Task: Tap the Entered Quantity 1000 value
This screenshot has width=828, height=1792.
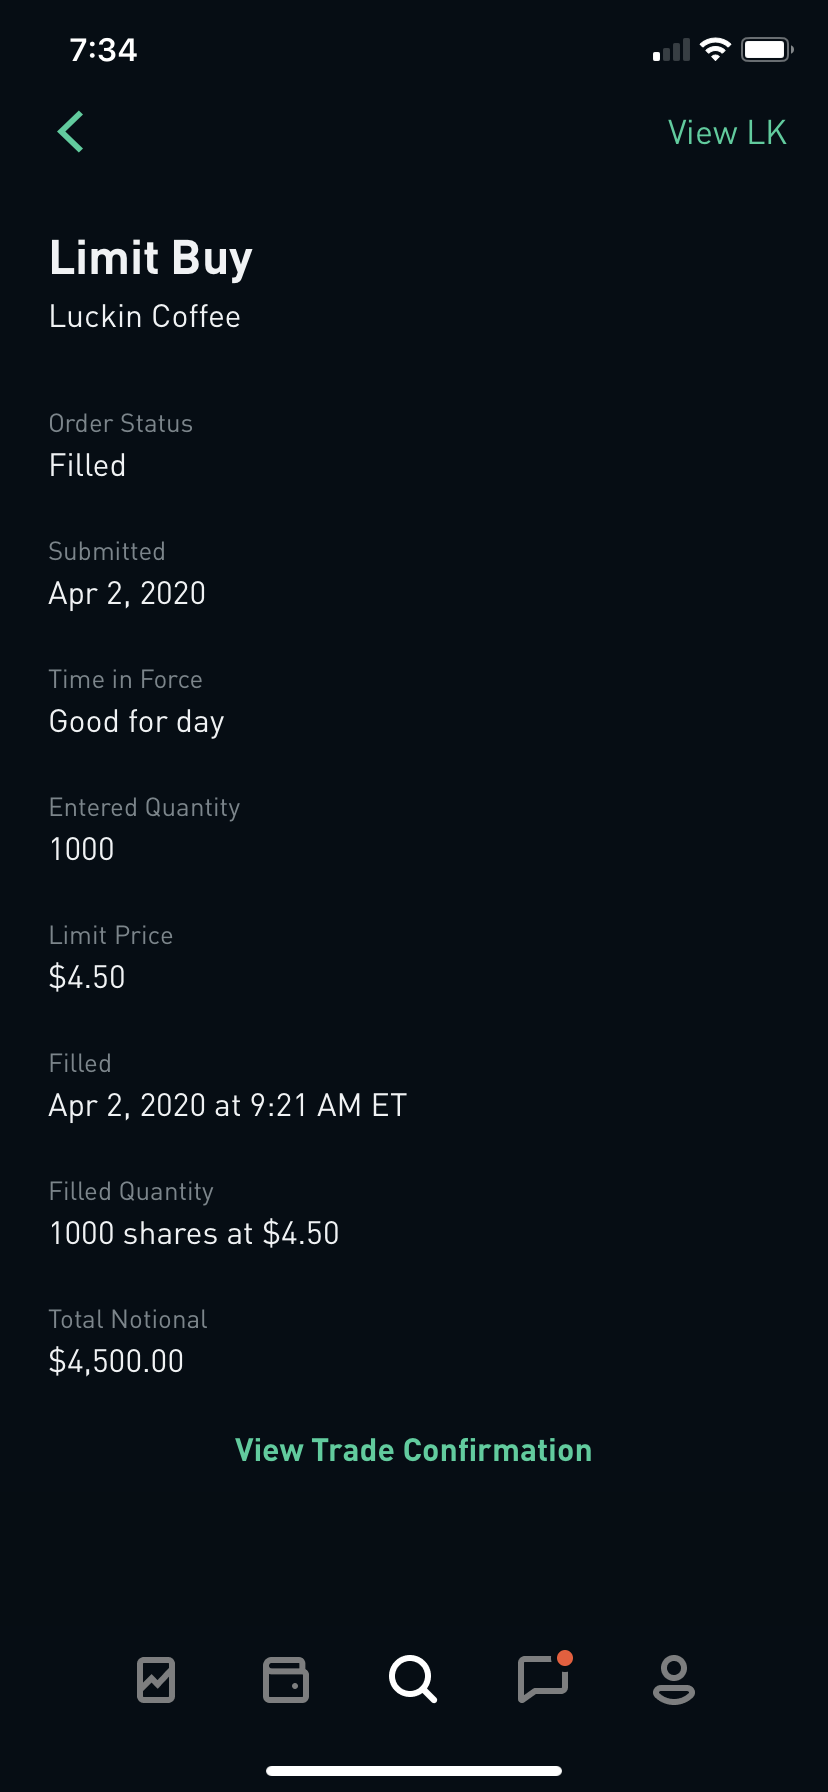Action: [82, 850]
